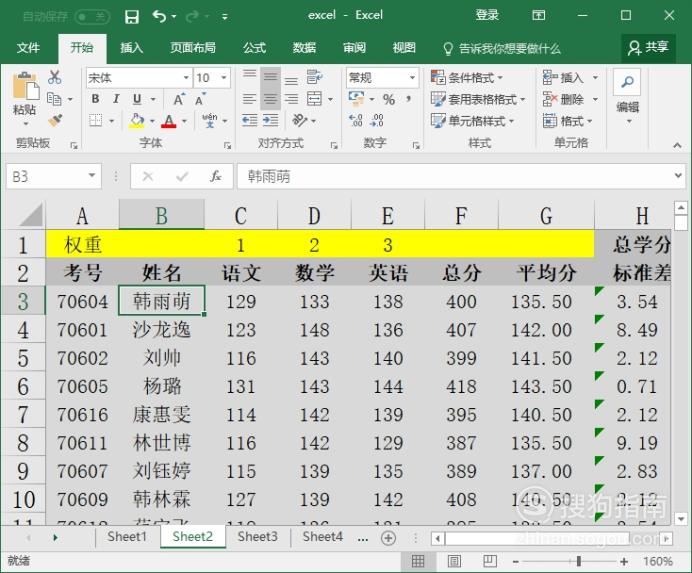This screenshot has width=692, height=573.
Task: Redo the last undone action
Action: tap(193, 17)
